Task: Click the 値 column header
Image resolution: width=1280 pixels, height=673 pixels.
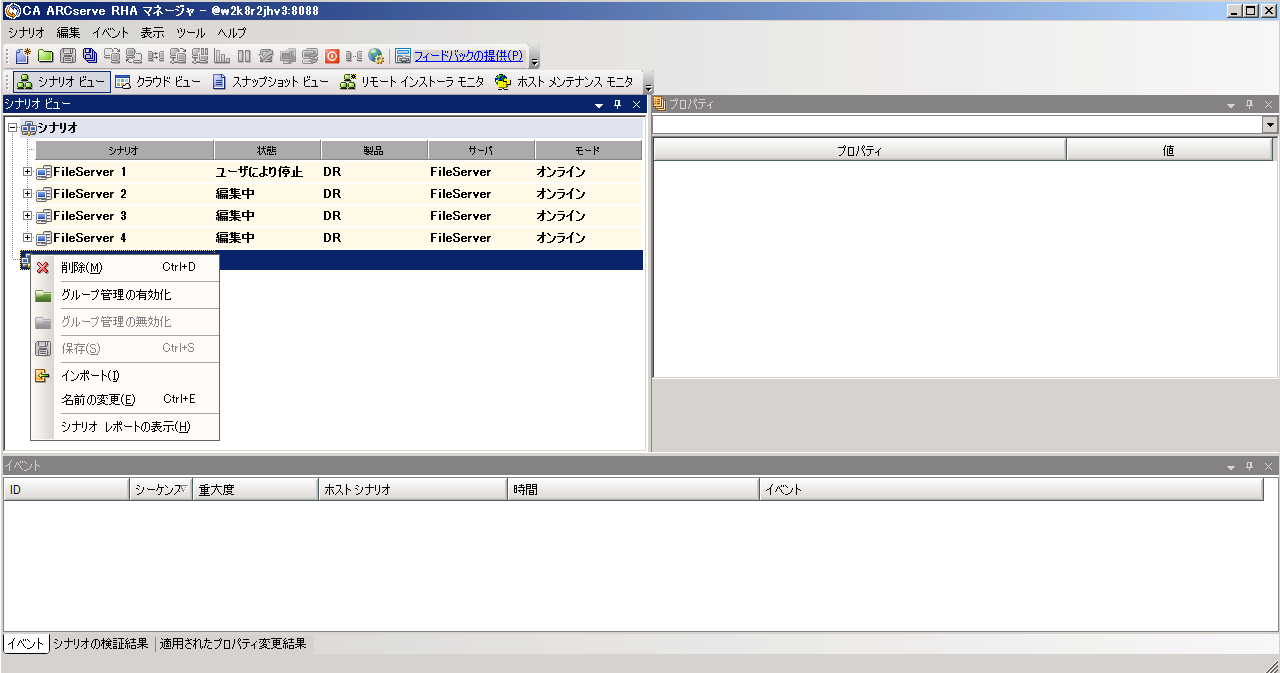Action: coord(1169,150)
